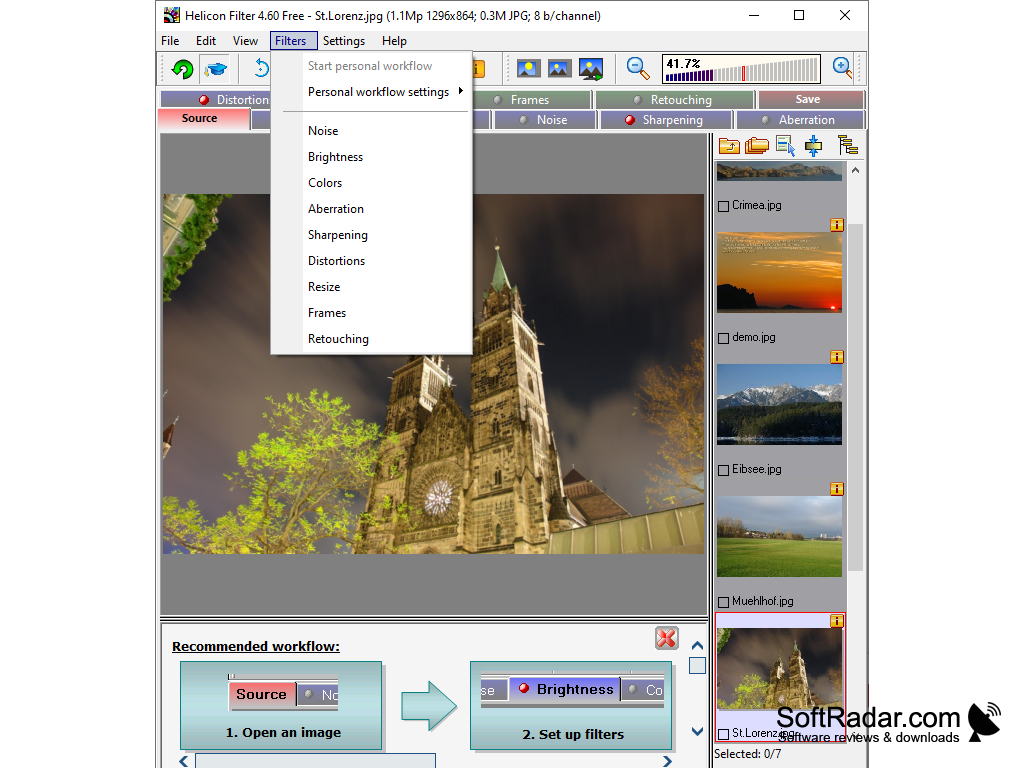The height and width of the screenshot is (768, 1024).
Task: Check the demo.jpg checkbox
Action: click(723, 338)
